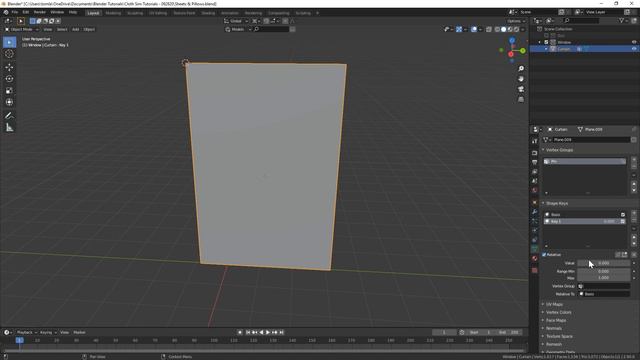This screenshot has width=640, height=360.
Task: Activate the Select Box tool
Action: point(9,42)
